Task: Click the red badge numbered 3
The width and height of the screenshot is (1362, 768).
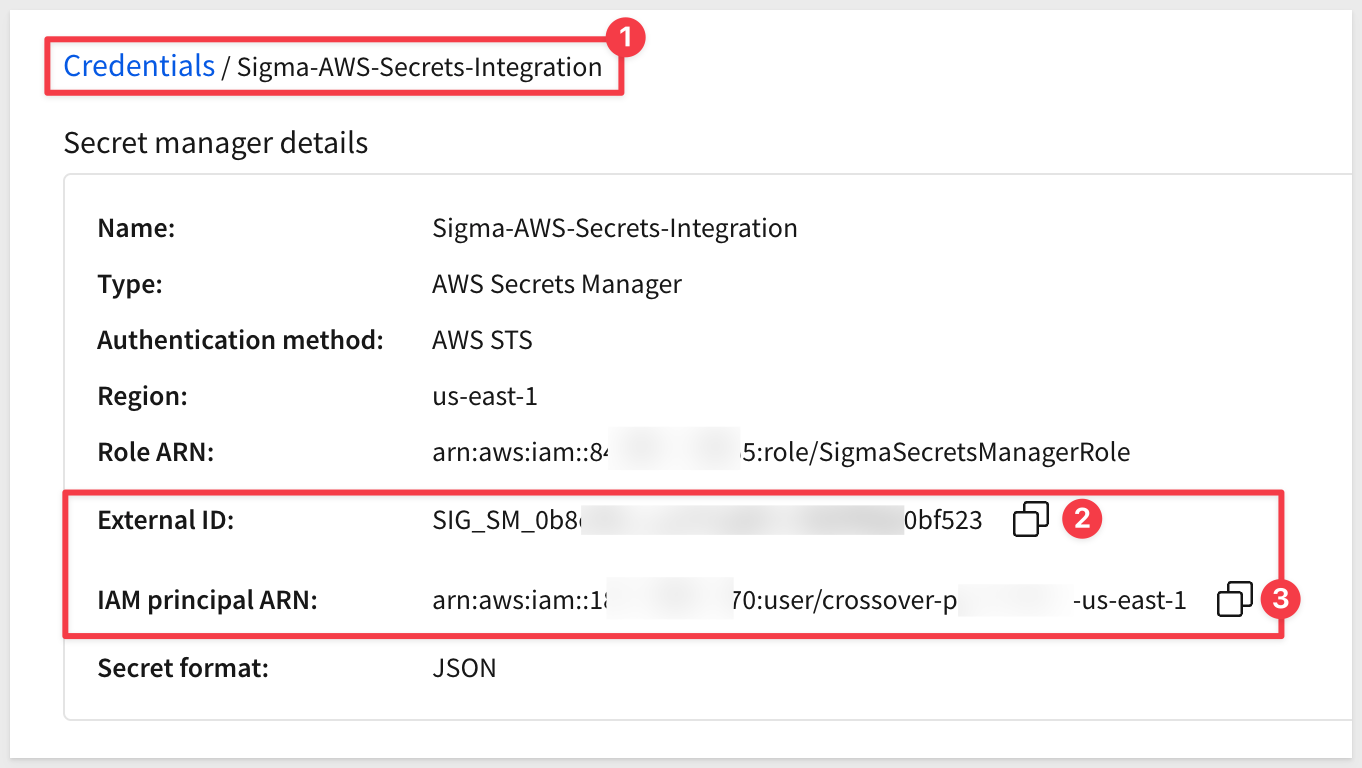Action: (1282, 599)
